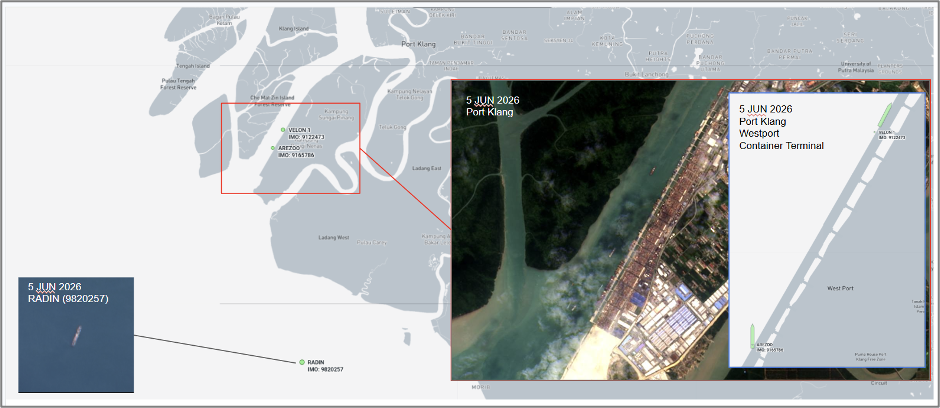Click the Bandar Bukit Tinggi map label
Screen dimensions: 940x408
(x=474, y=39)
